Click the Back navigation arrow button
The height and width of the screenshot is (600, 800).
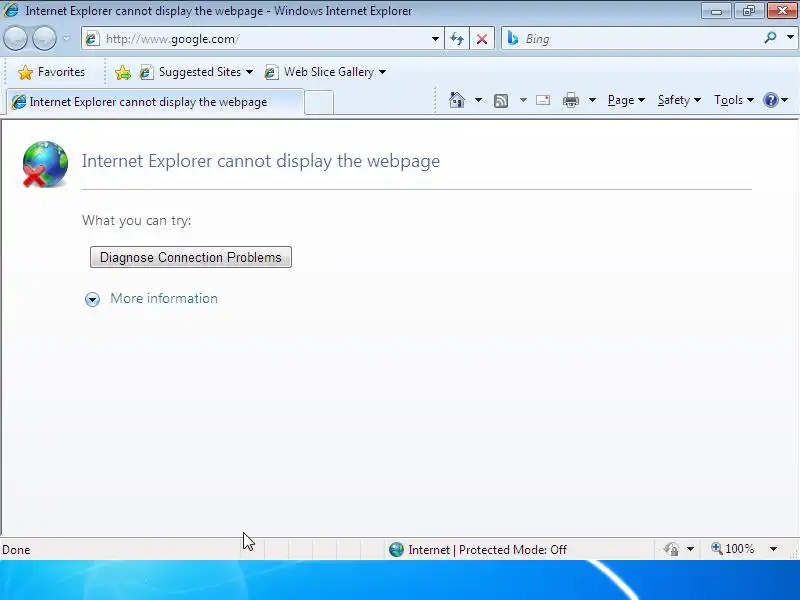pyautogui.click(x=15, y=38)
